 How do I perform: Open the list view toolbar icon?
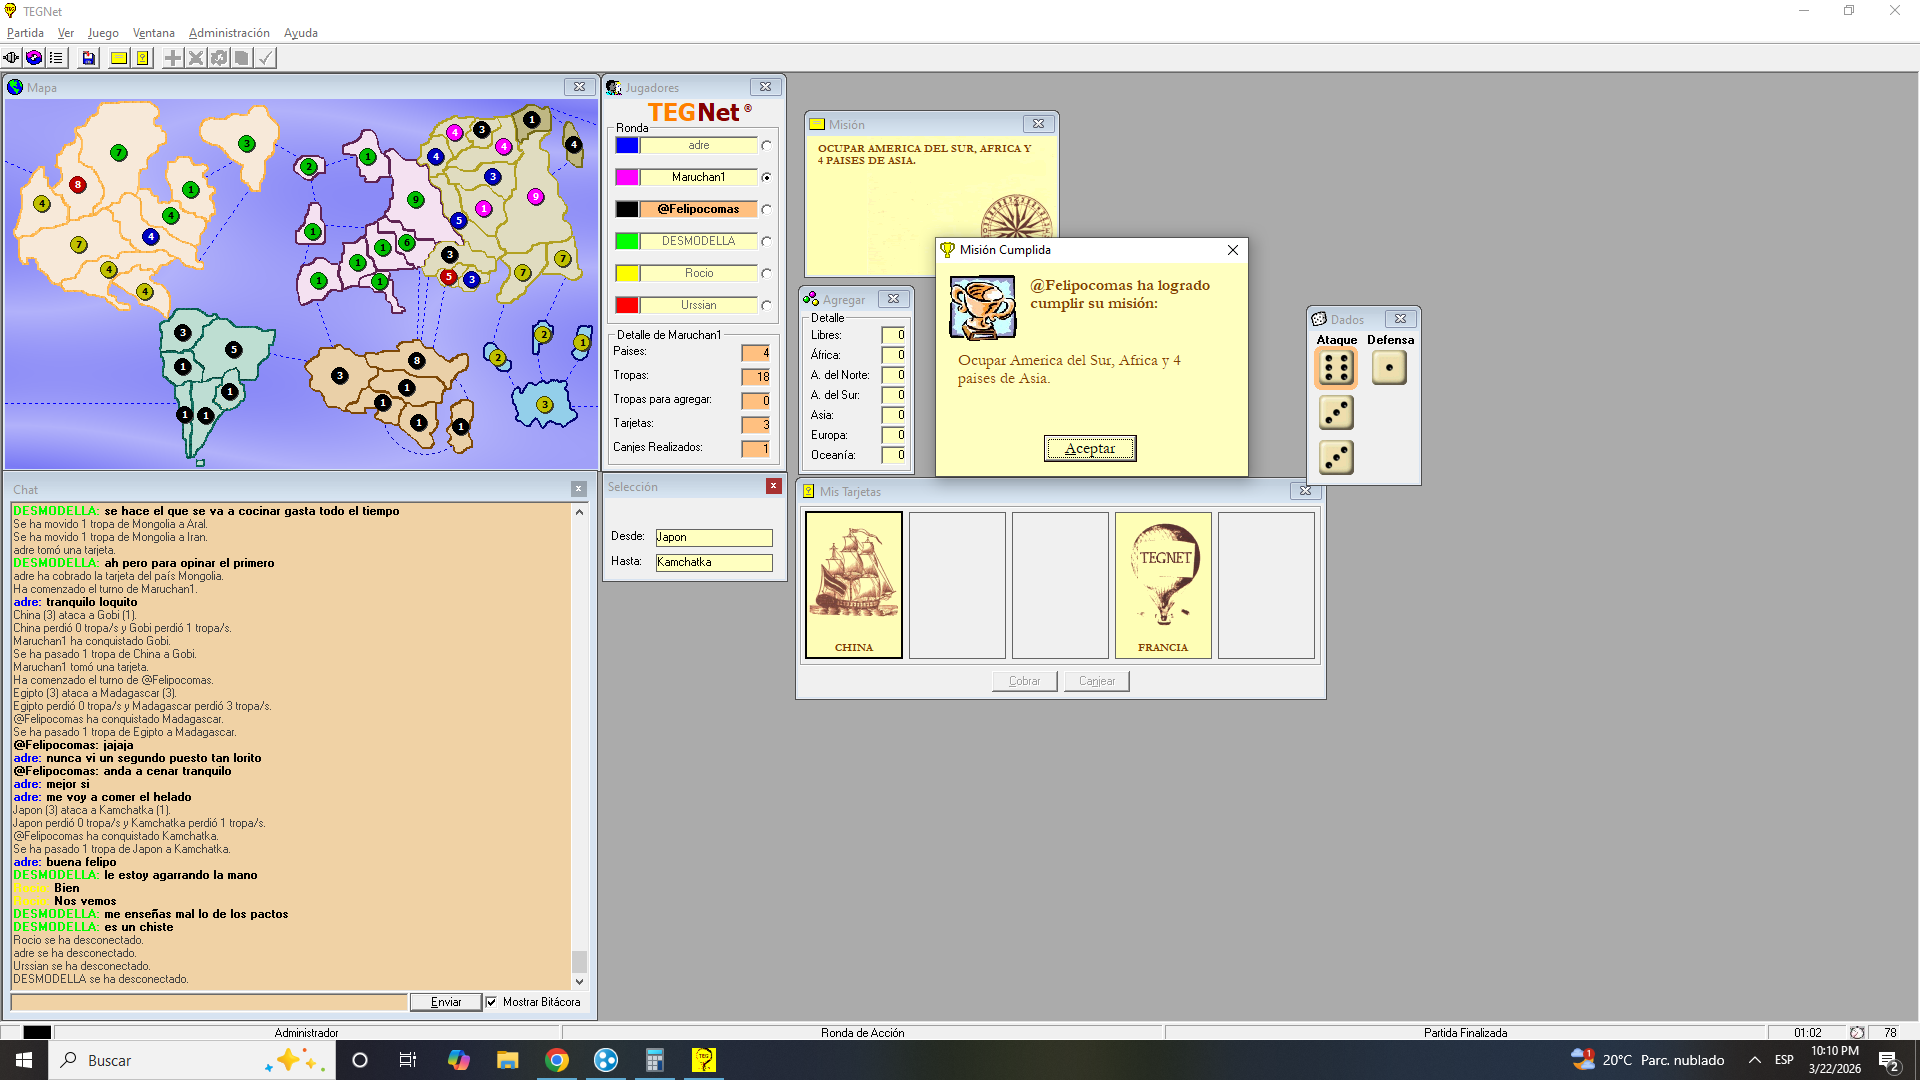coord(57,58)
